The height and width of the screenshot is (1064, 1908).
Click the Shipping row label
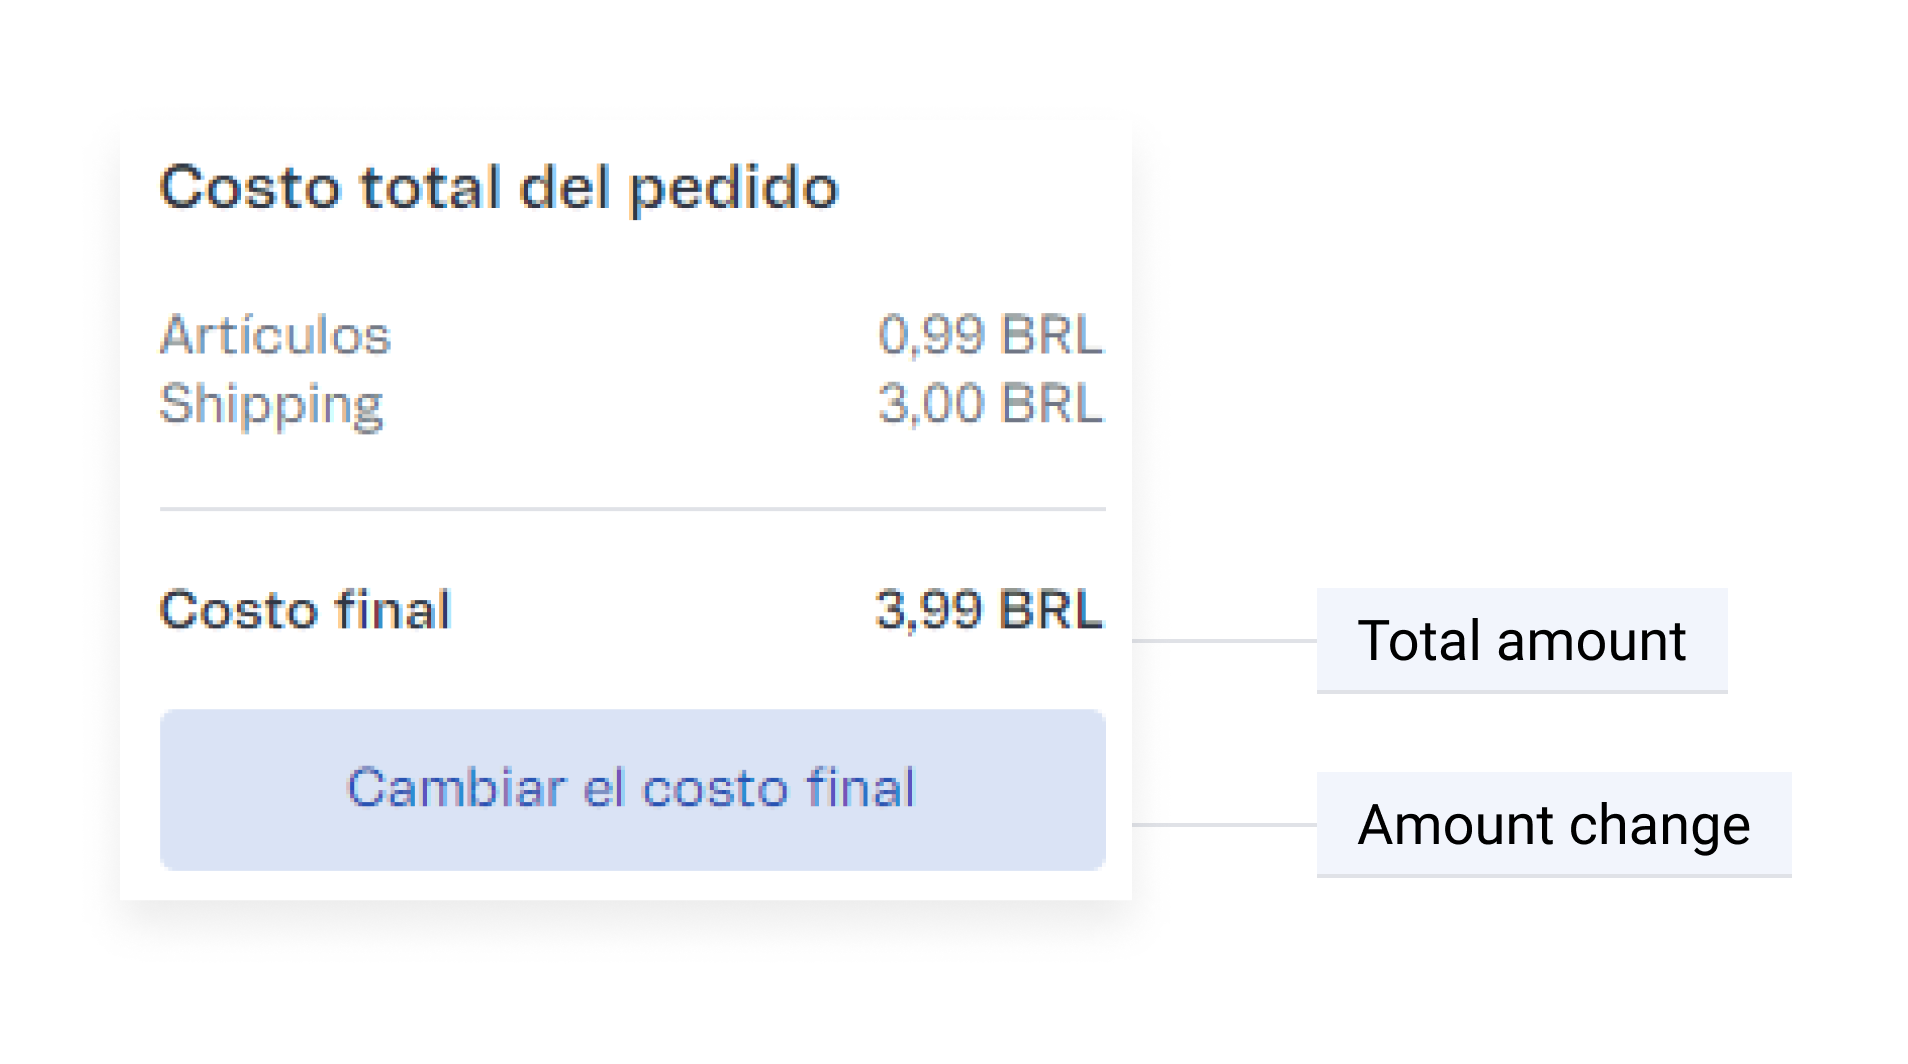pos(271,405)
